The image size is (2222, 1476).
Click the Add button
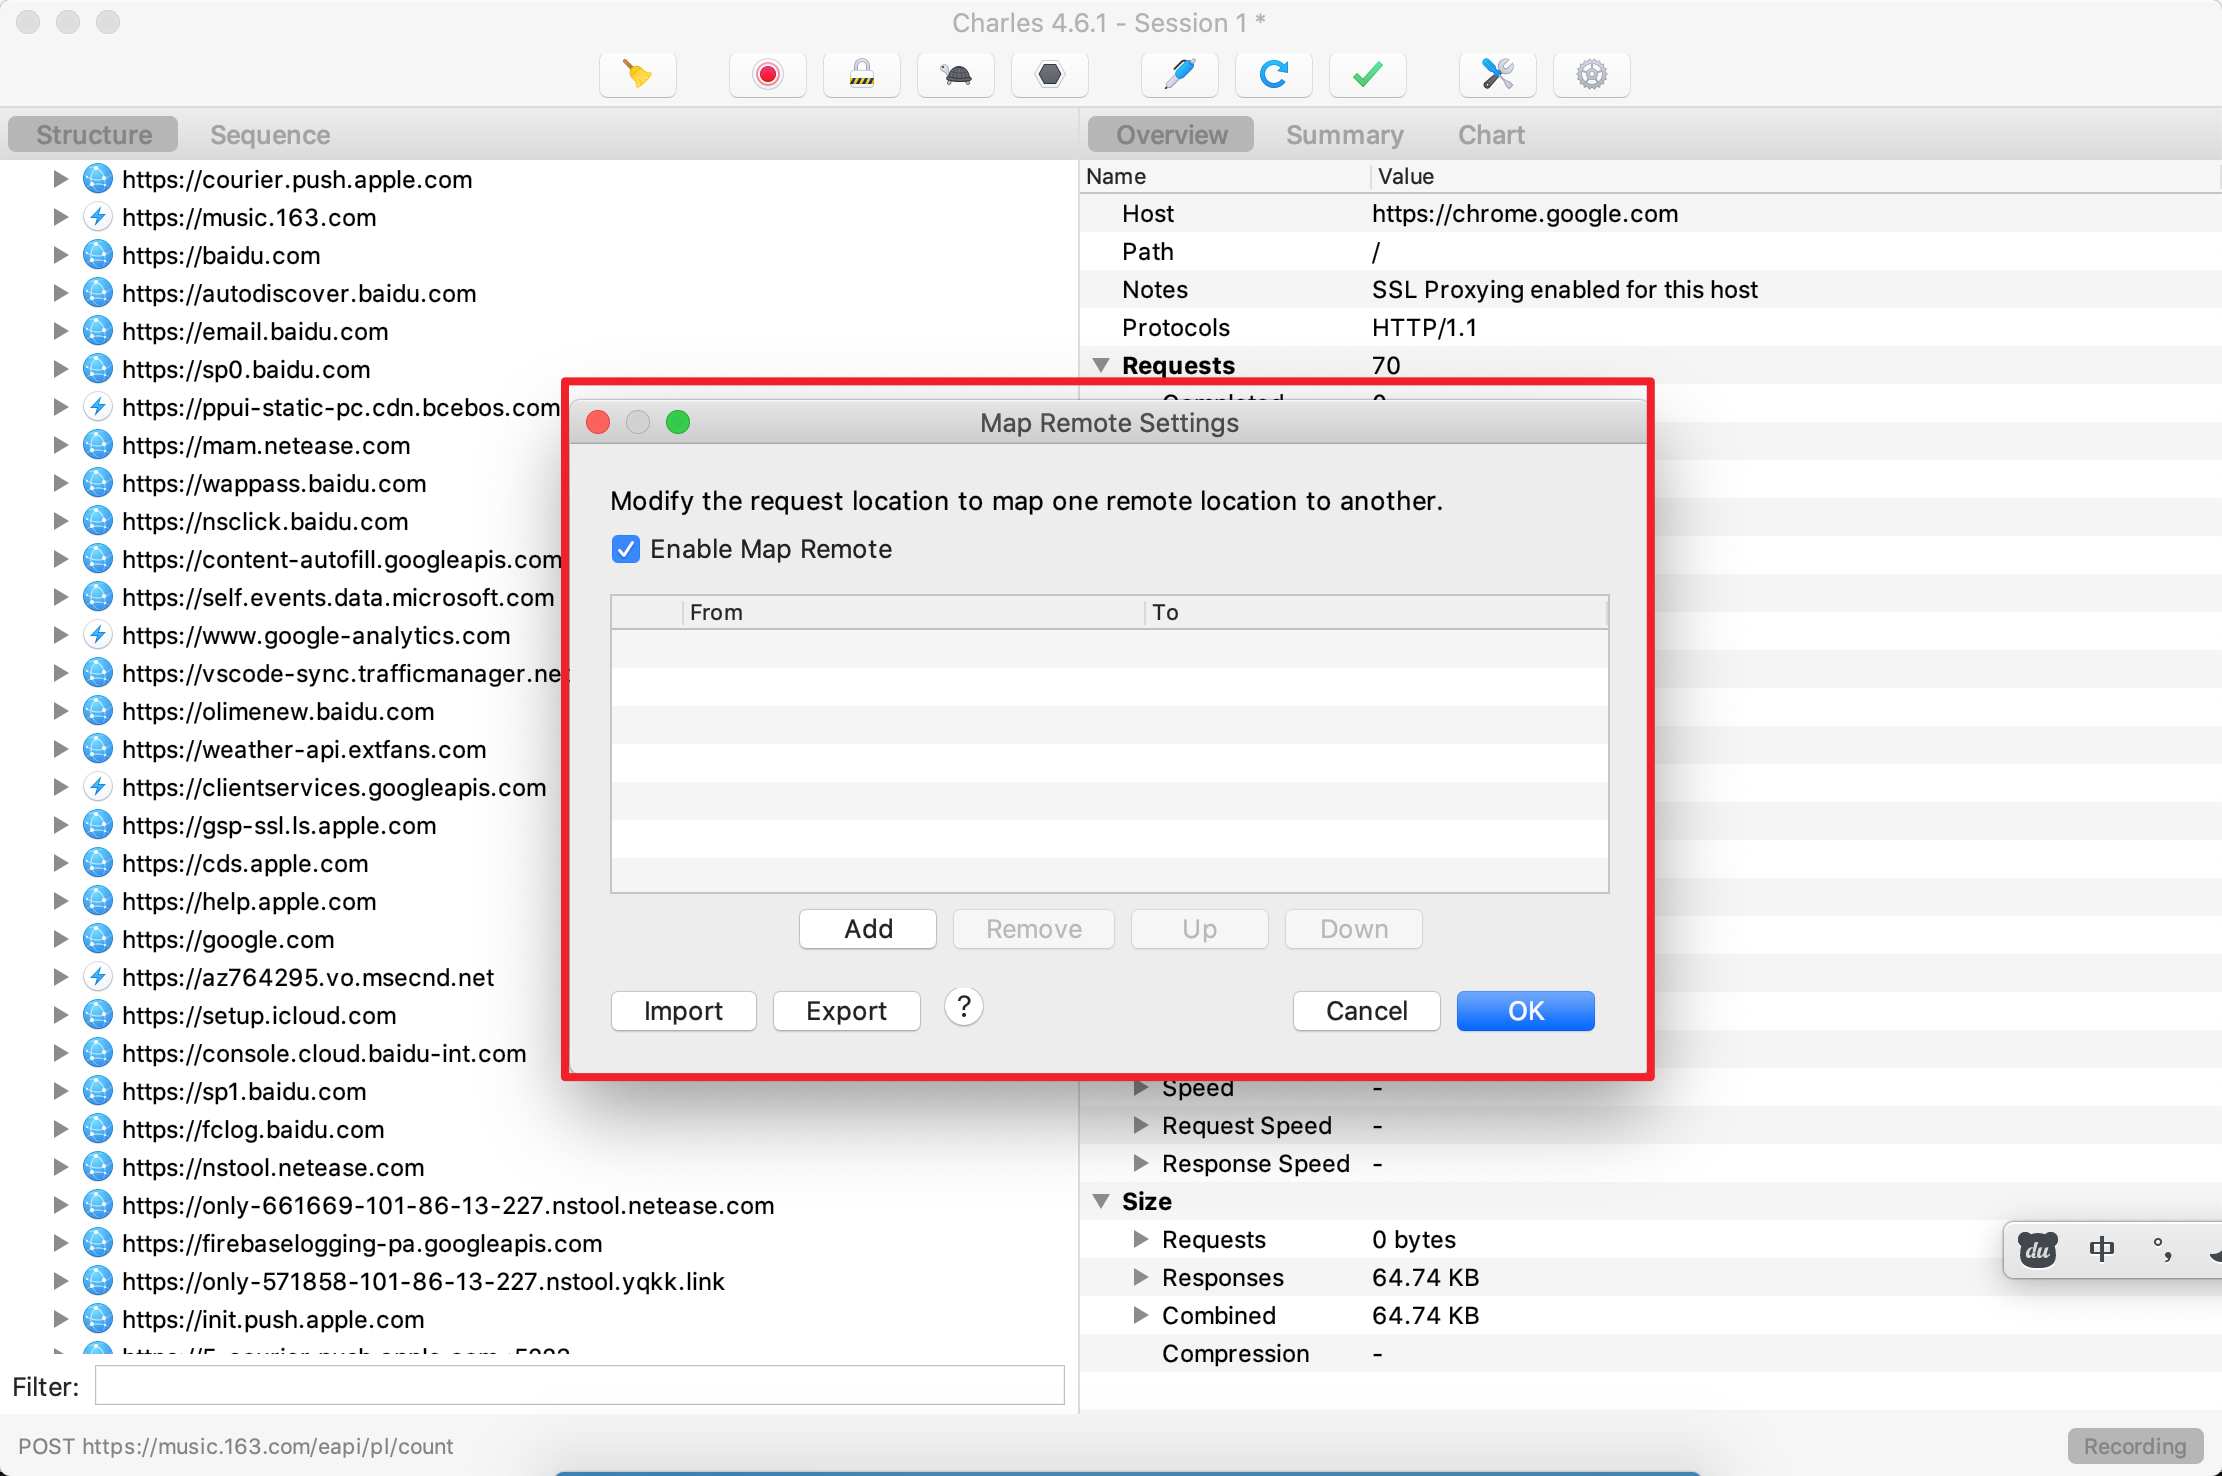(x=867, y=929)
